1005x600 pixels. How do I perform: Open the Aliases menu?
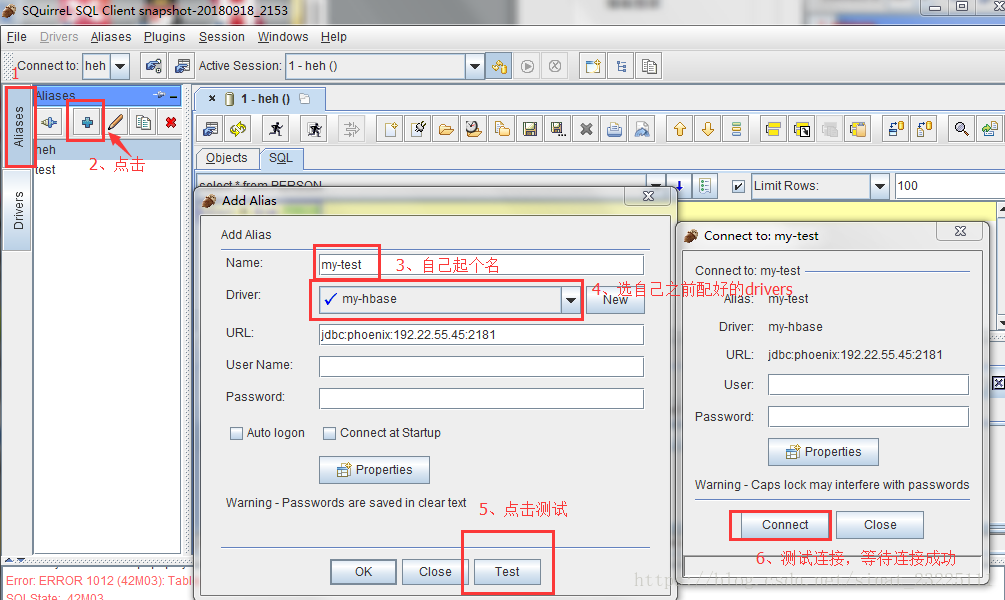pos(111,37)
